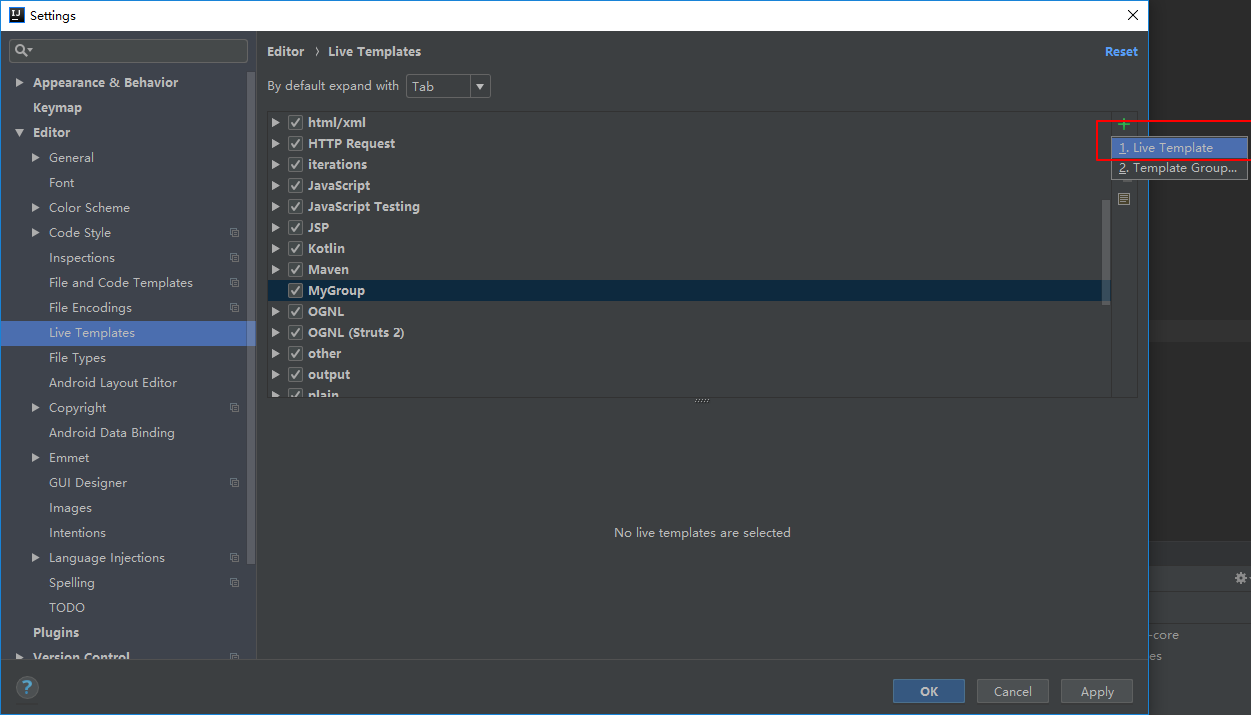Expand the other group arrow
This screenshot has width=1251, height=715.
pos(277,353)
